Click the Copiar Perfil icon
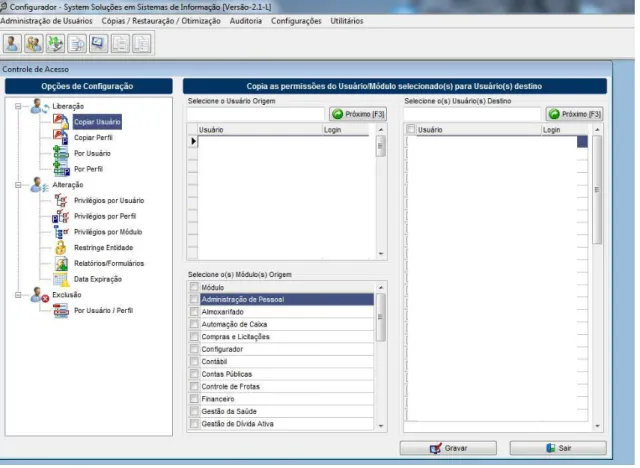This screenshot has width=640, height=468. pos(60,138)
